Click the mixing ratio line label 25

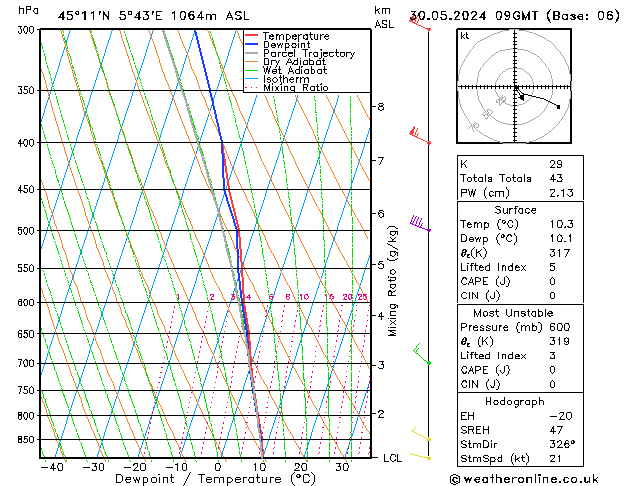(x=363, y=297)
